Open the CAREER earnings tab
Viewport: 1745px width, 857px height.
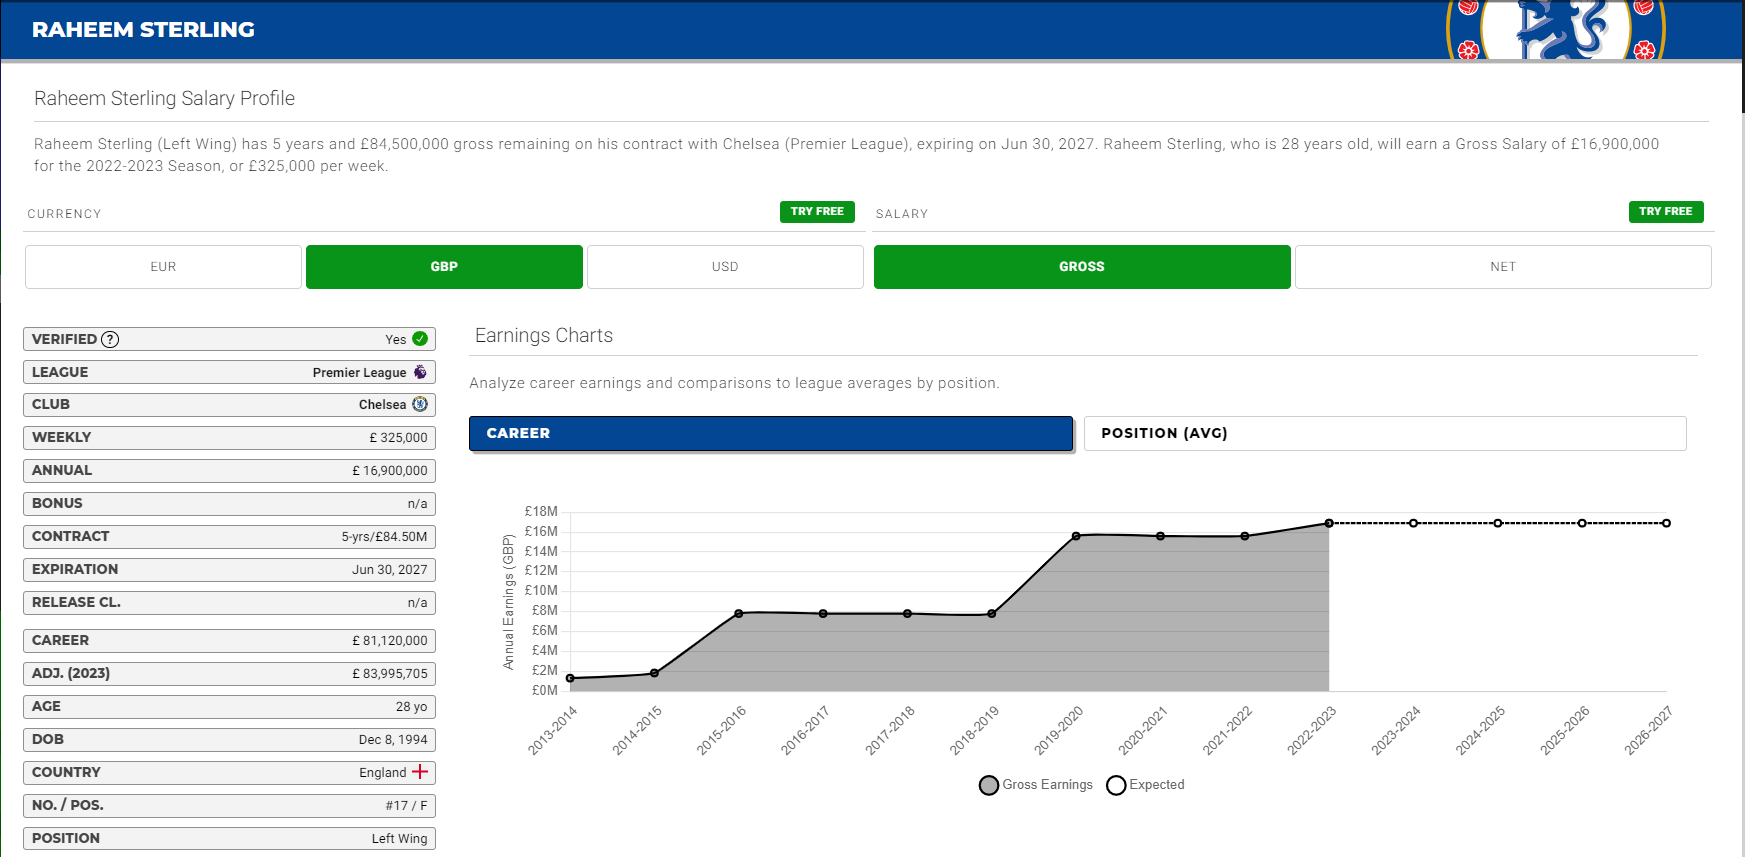click(x=771, y=433)
